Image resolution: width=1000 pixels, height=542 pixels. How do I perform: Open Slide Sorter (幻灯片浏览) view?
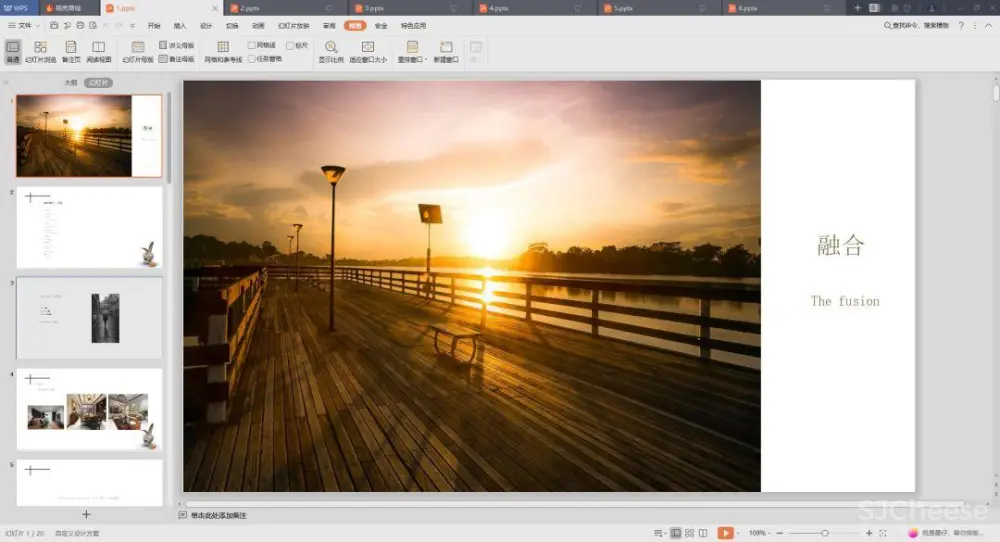[40, 52]
